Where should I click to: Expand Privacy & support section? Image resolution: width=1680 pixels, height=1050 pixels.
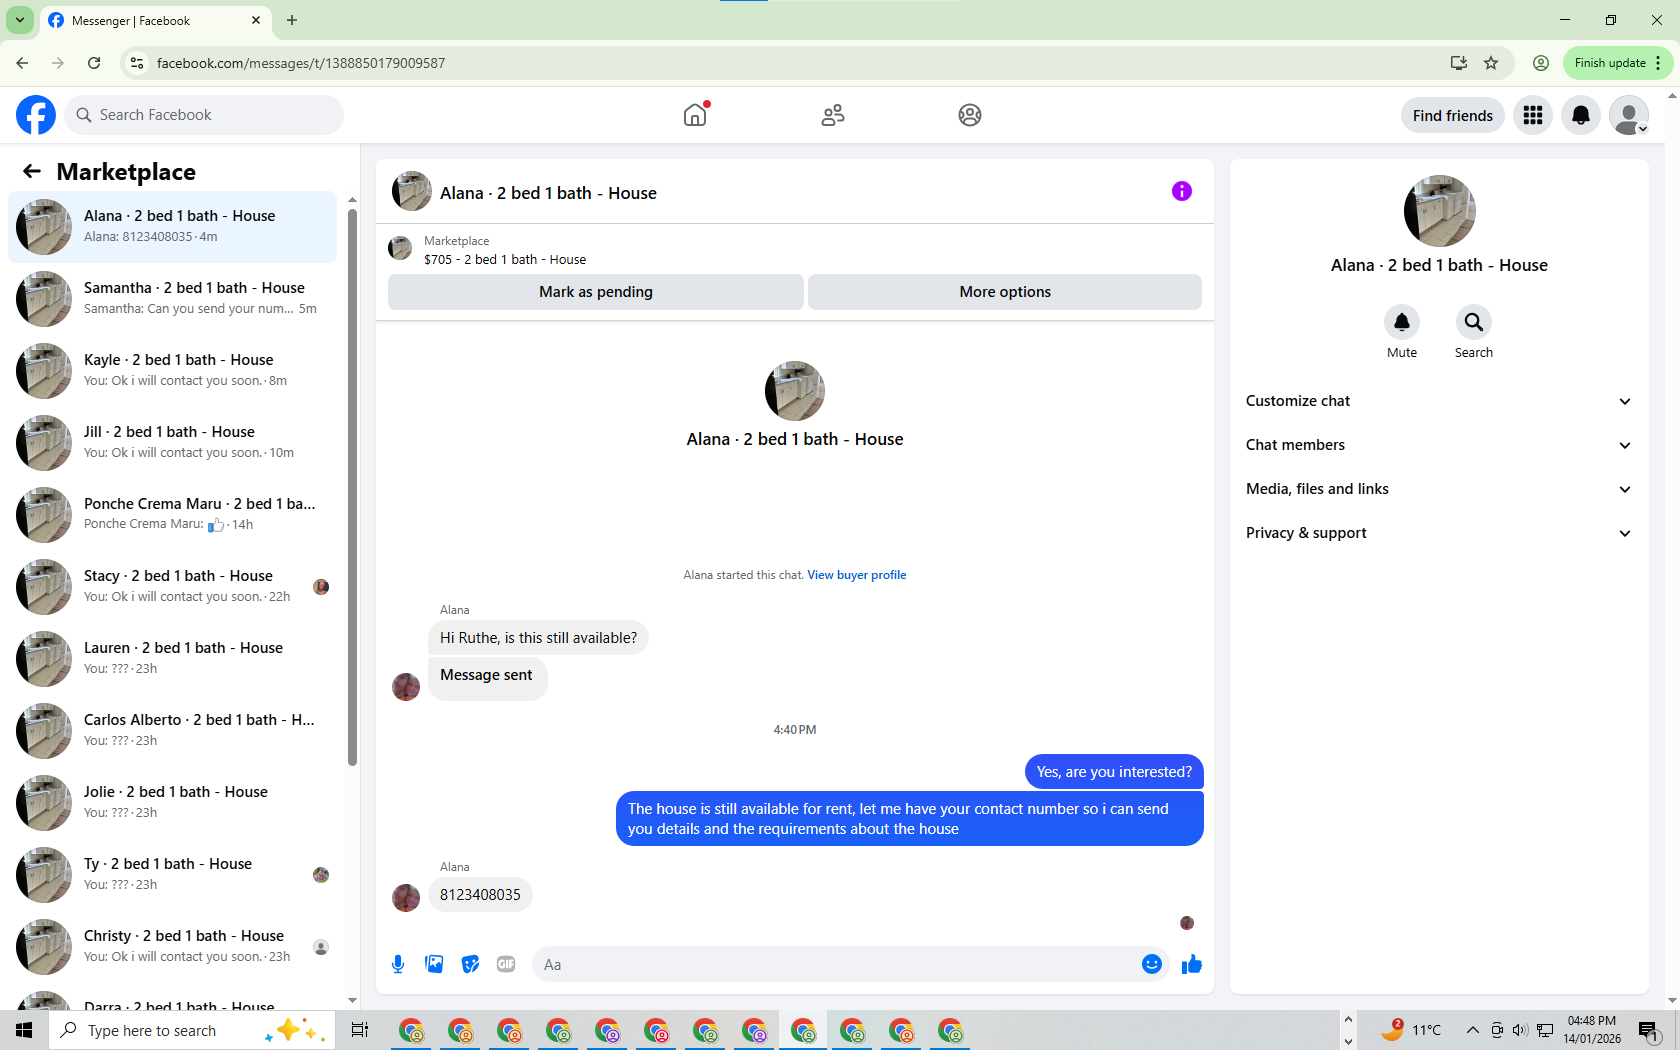(1439, 533)
